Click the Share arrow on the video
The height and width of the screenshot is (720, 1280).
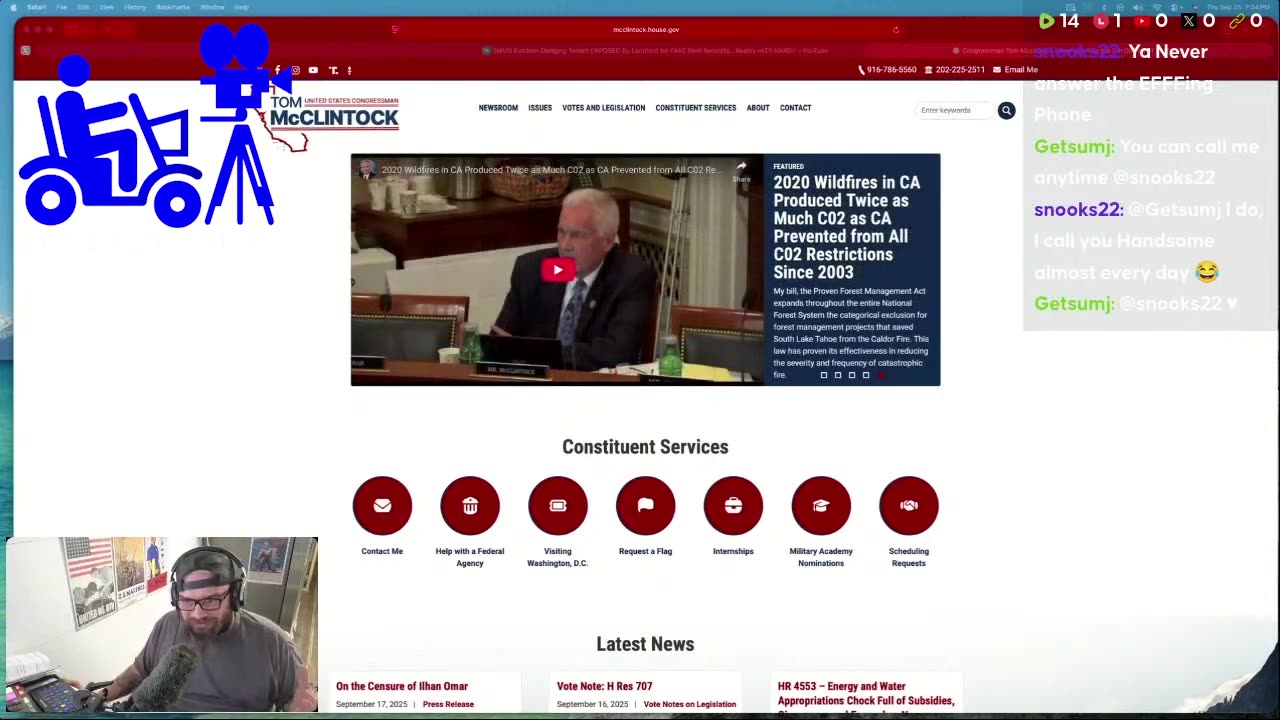741,170
